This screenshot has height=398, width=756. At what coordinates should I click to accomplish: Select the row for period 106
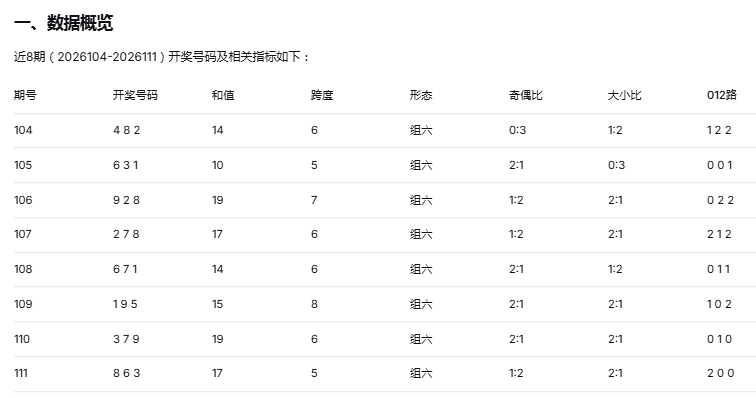coord(385,200)
